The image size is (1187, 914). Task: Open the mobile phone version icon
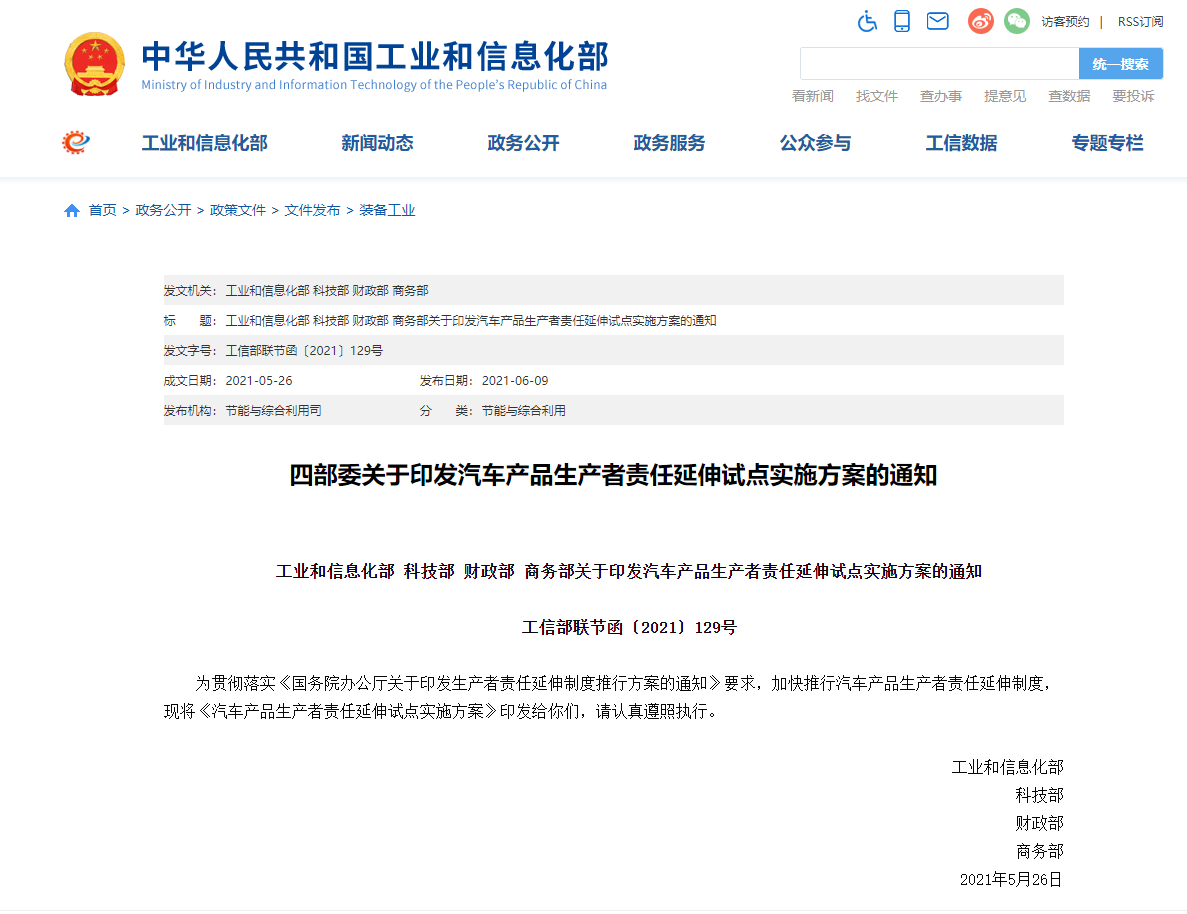click(902, 21)
